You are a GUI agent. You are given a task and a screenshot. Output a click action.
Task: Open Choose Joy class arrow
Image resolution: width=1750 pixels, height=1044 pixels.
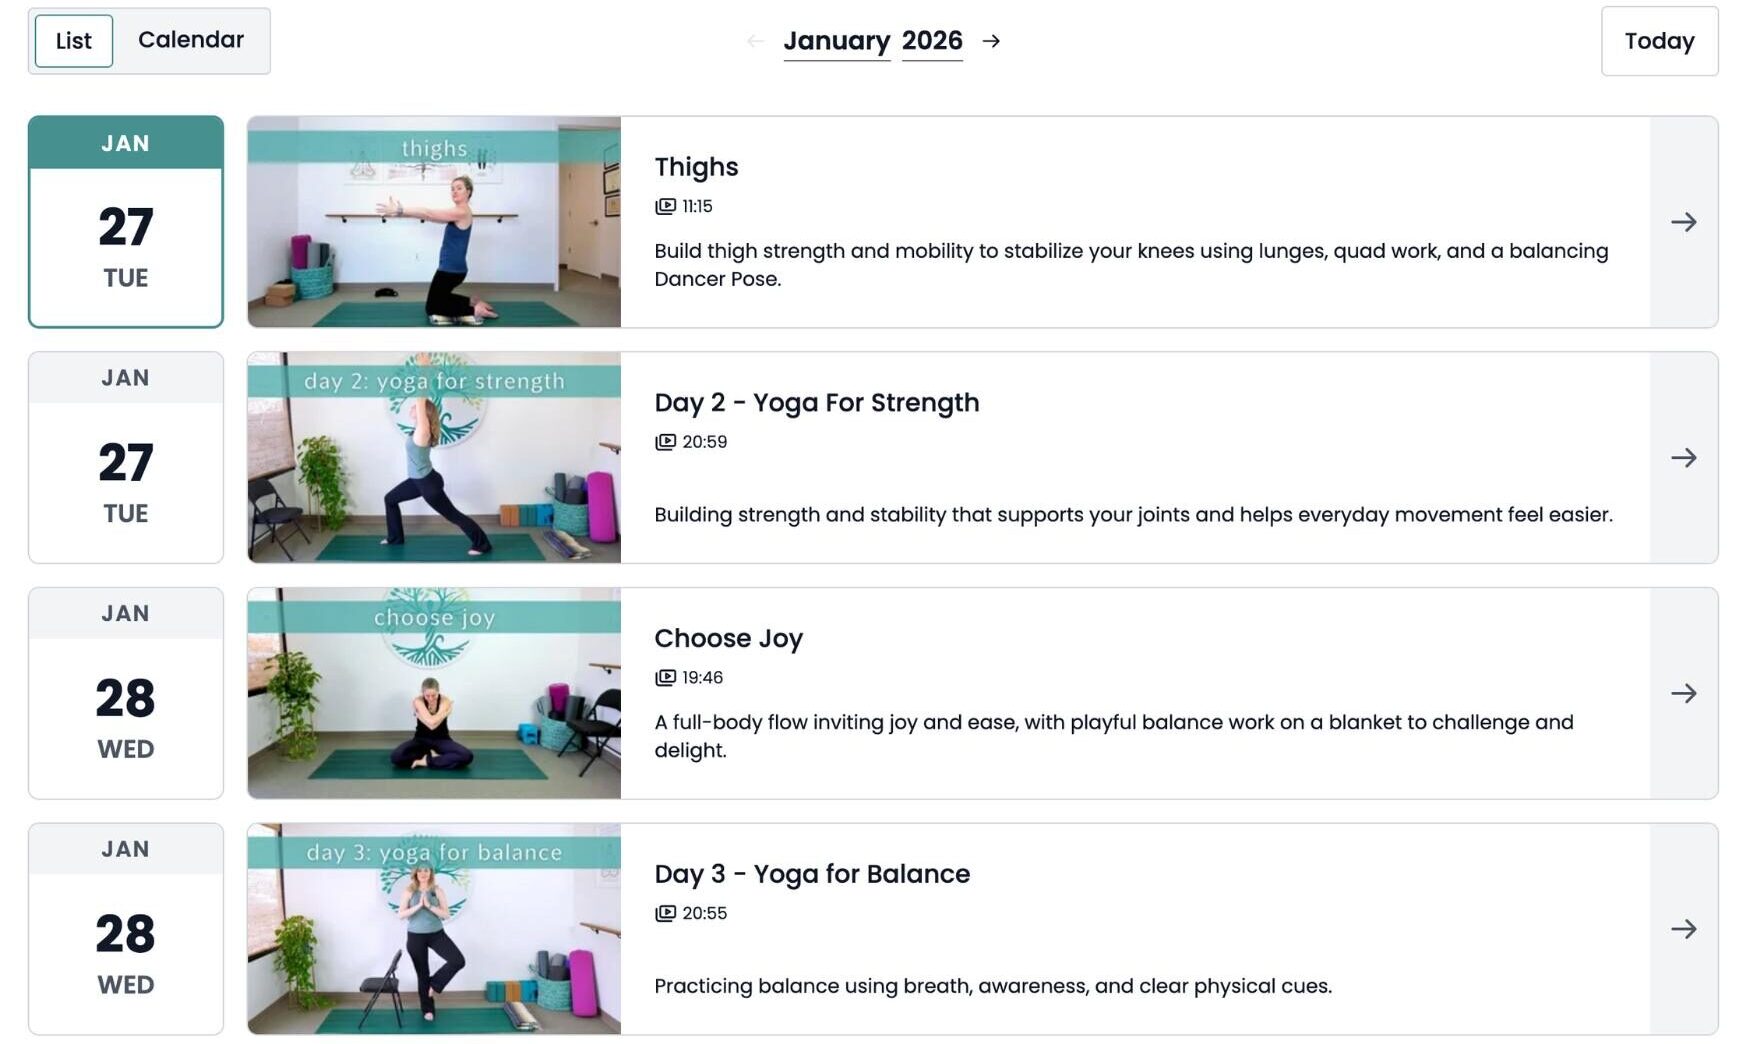click(x=1683, y=693)
